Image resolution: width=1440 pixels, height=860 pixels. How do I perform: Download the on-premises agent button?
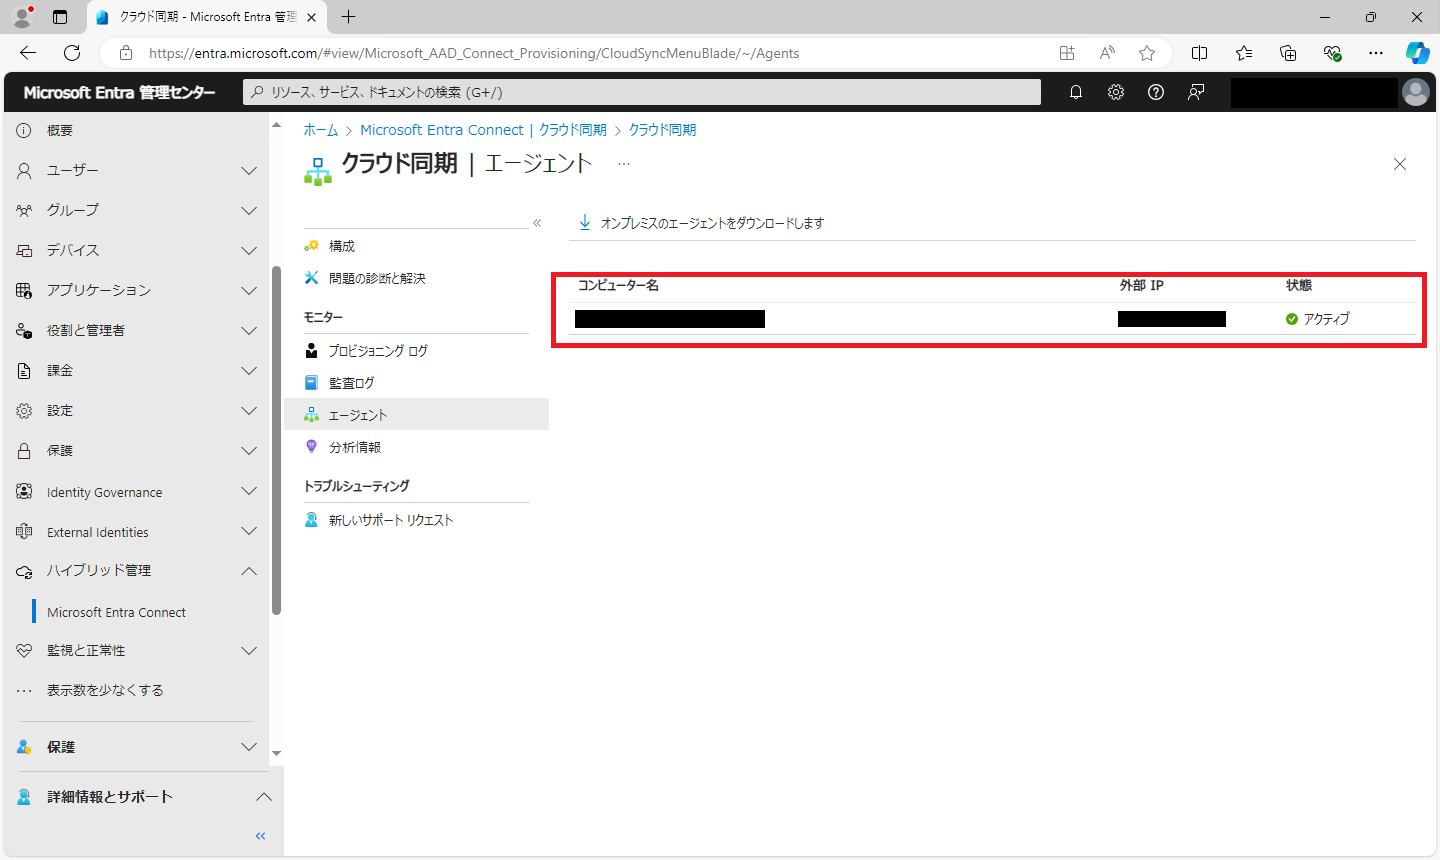[x=701, y=223]
